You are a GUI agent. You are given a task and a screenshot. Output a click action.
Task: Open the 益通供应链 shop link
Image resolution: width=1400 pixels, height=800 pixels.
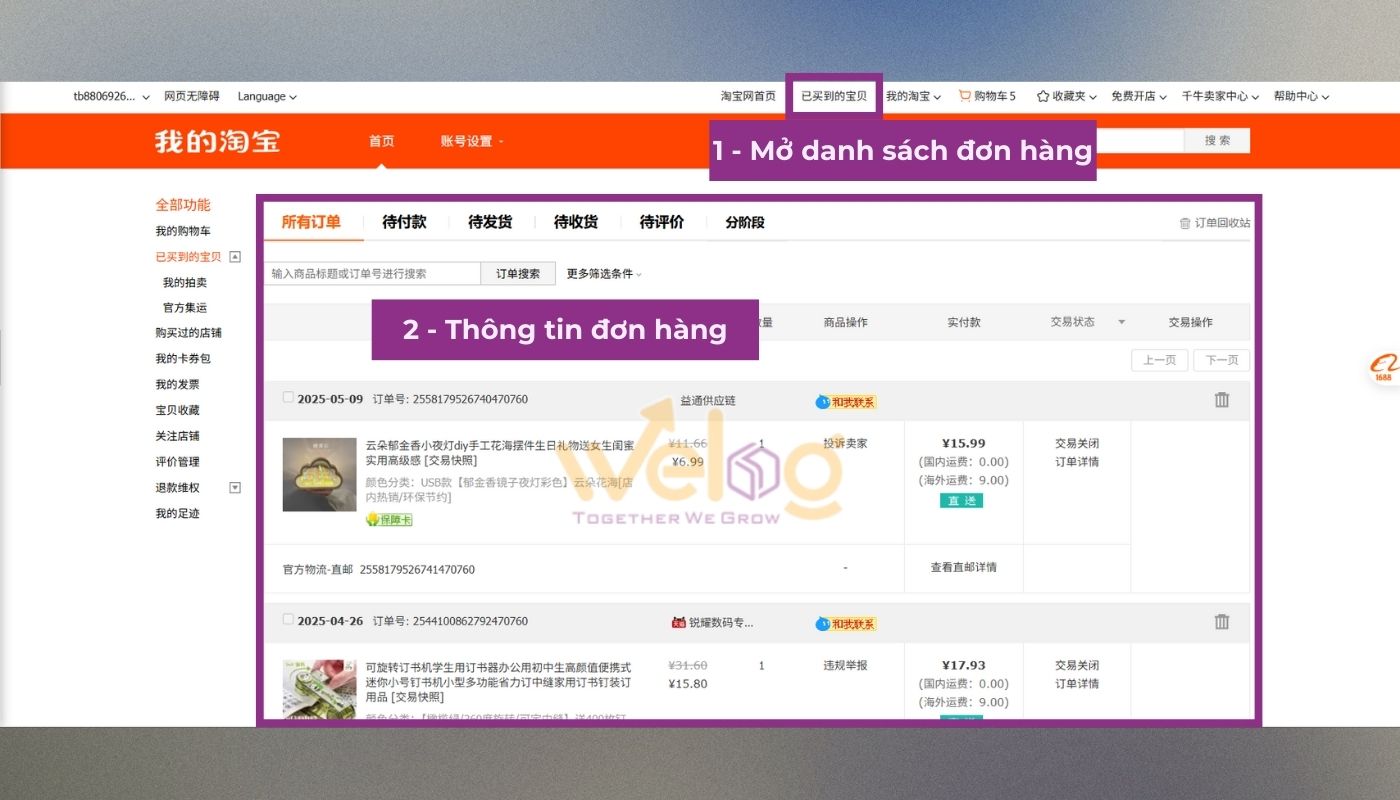pos(708,400)
